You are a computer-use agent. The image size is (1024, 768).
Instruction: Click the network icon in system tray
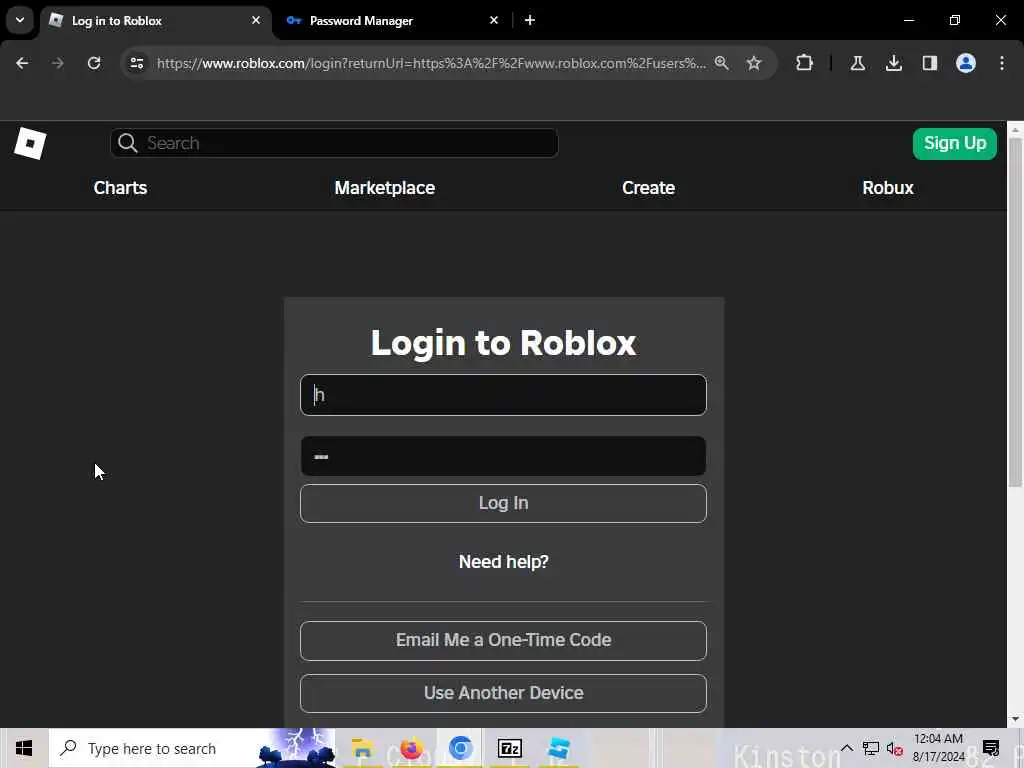871,748
